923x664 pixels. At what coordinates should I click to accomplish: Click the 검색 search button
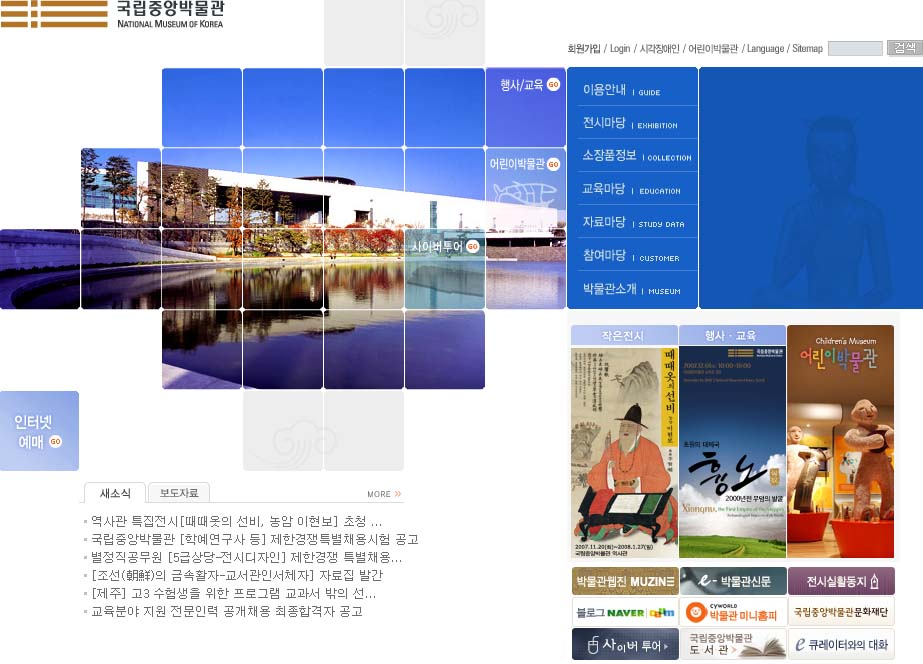(904, 48)
